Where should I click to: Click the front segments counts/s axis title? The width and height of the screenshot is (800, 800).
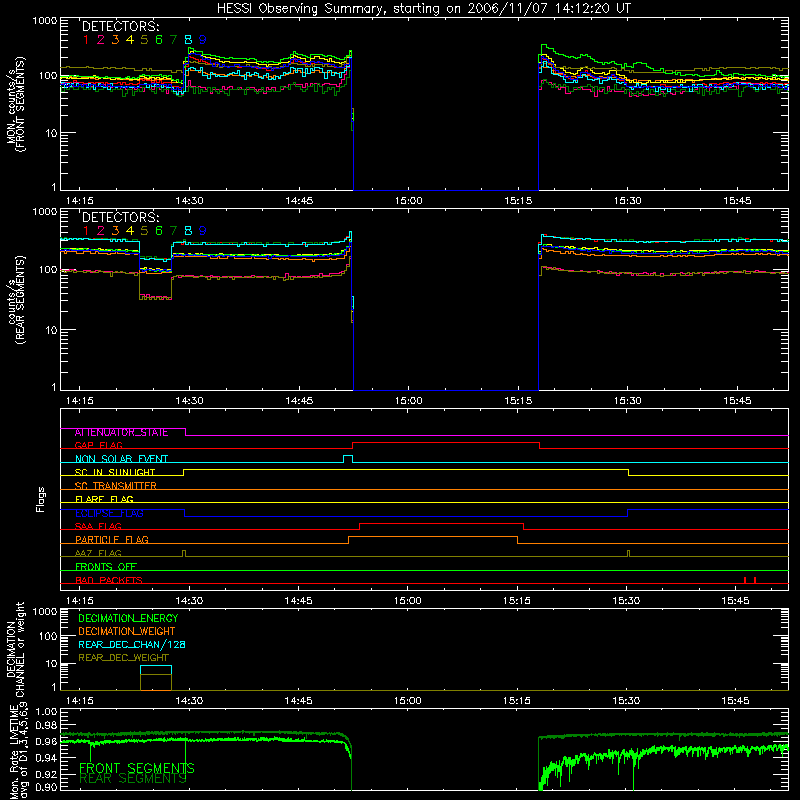(x=15, y=104)
